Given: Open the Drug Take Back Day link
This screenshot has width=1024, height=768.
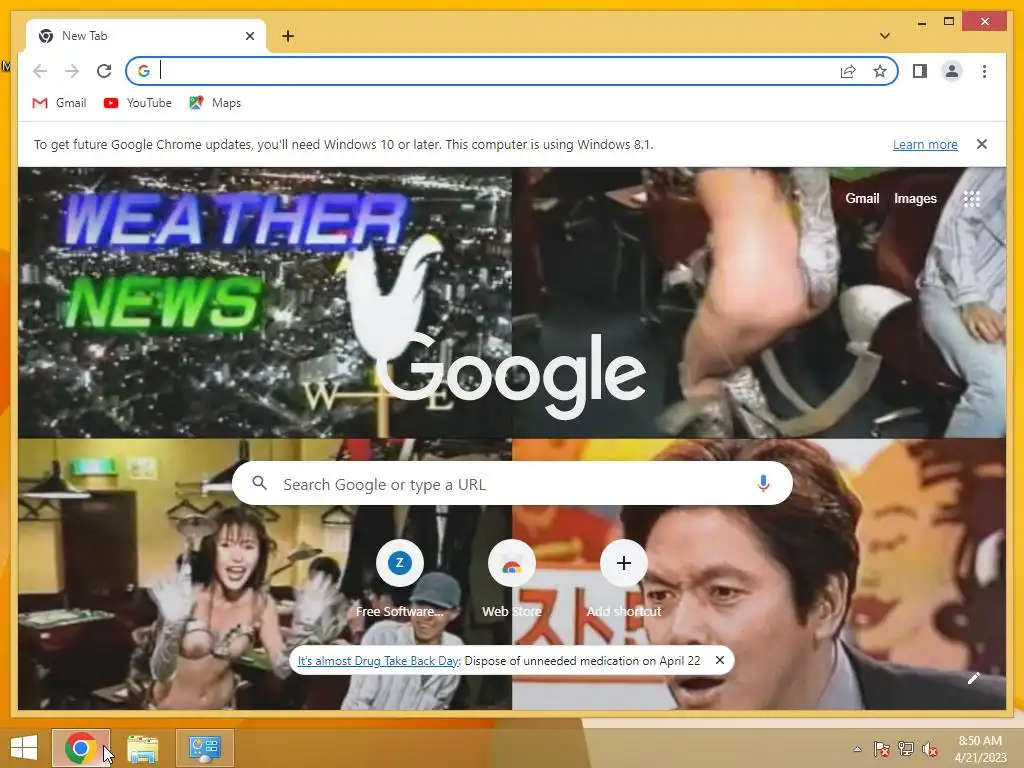Looking at the screenshot, I should [x=378, y=661].
